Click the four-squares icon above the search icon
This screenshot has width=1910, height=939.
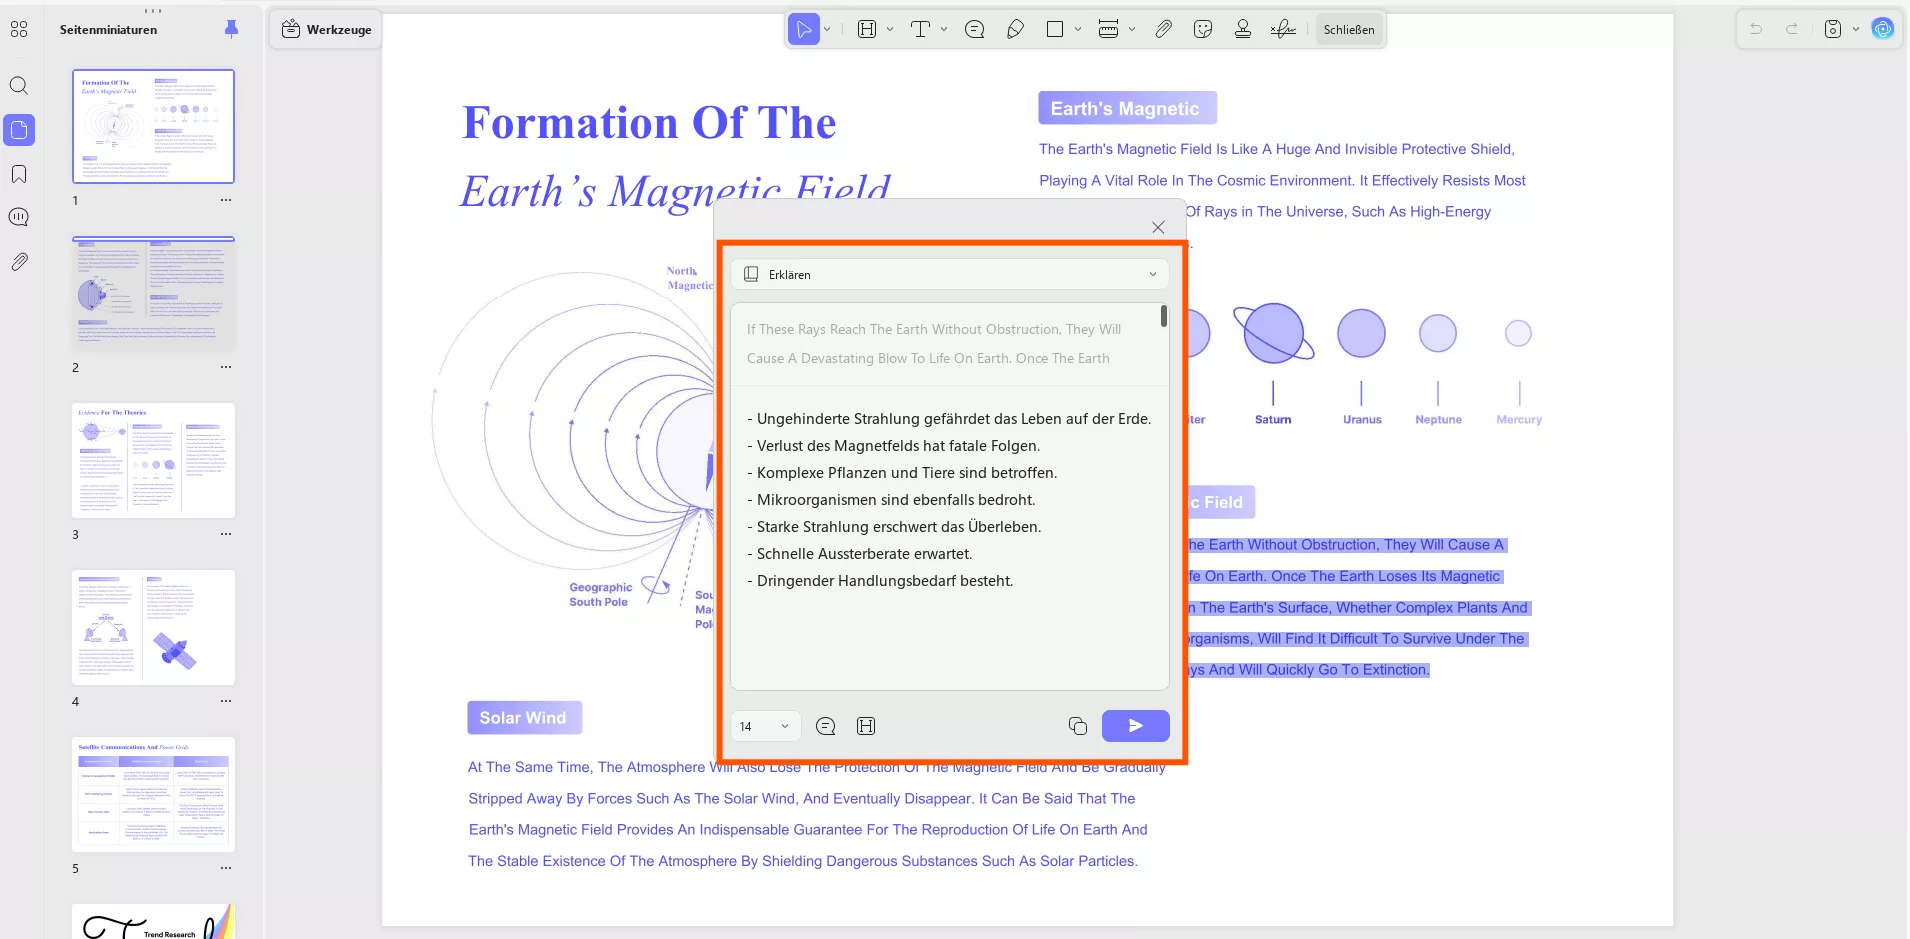coord(19,30)
